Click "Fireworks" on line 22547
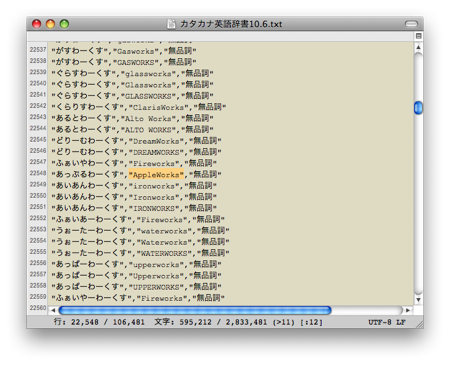The height and width of the screenshot is (365, 450). 154,164
